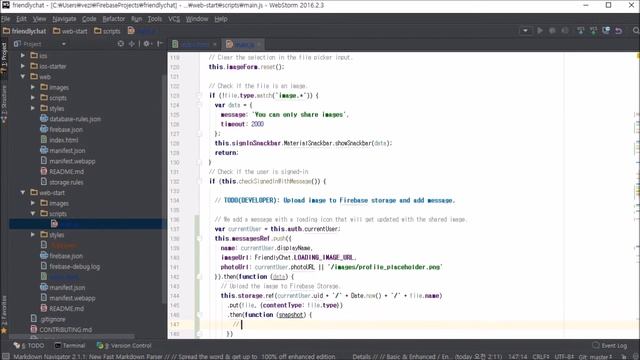Collapse the web-start scripts folder
The height and width of the screenshot is (360, 640).
click(33, 213)
